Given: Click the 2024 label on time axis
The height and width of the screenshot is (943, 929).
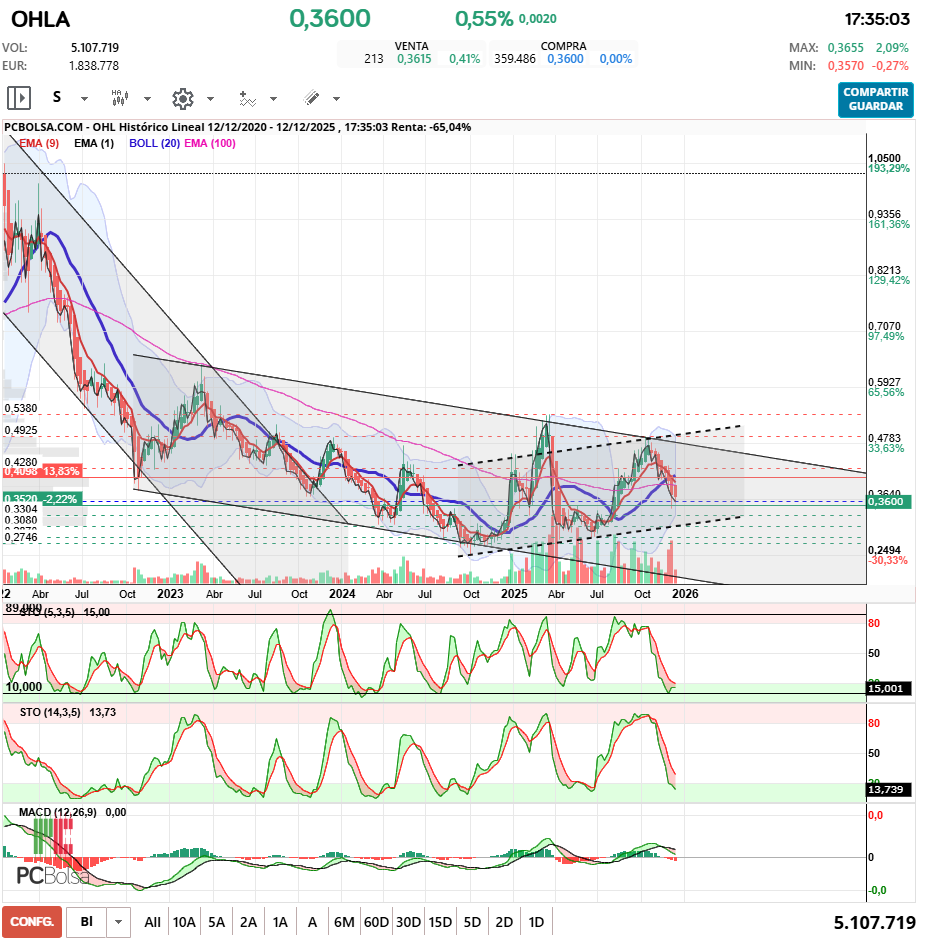Looking at the screenshot, I should coord(342,594).
